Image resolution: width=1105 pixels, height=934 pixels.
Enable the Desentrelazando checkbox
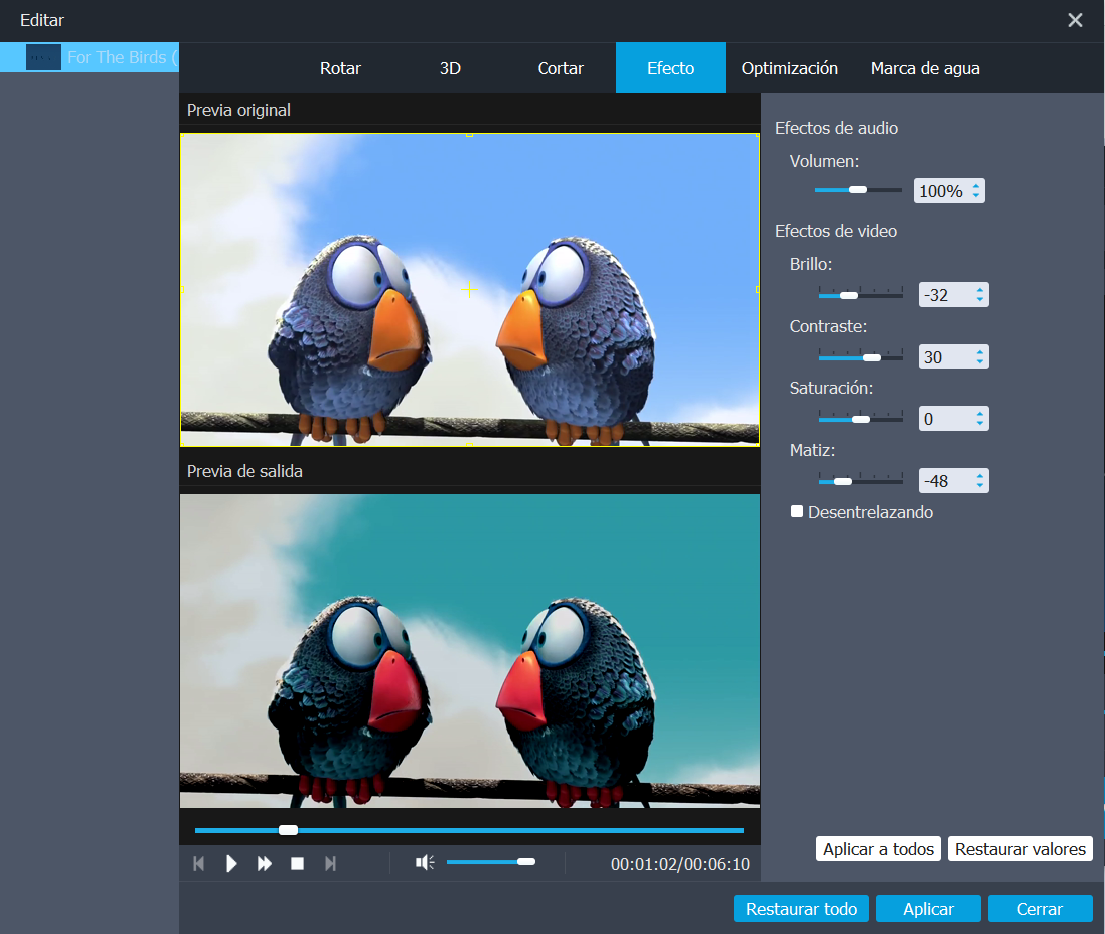[797, 511]
